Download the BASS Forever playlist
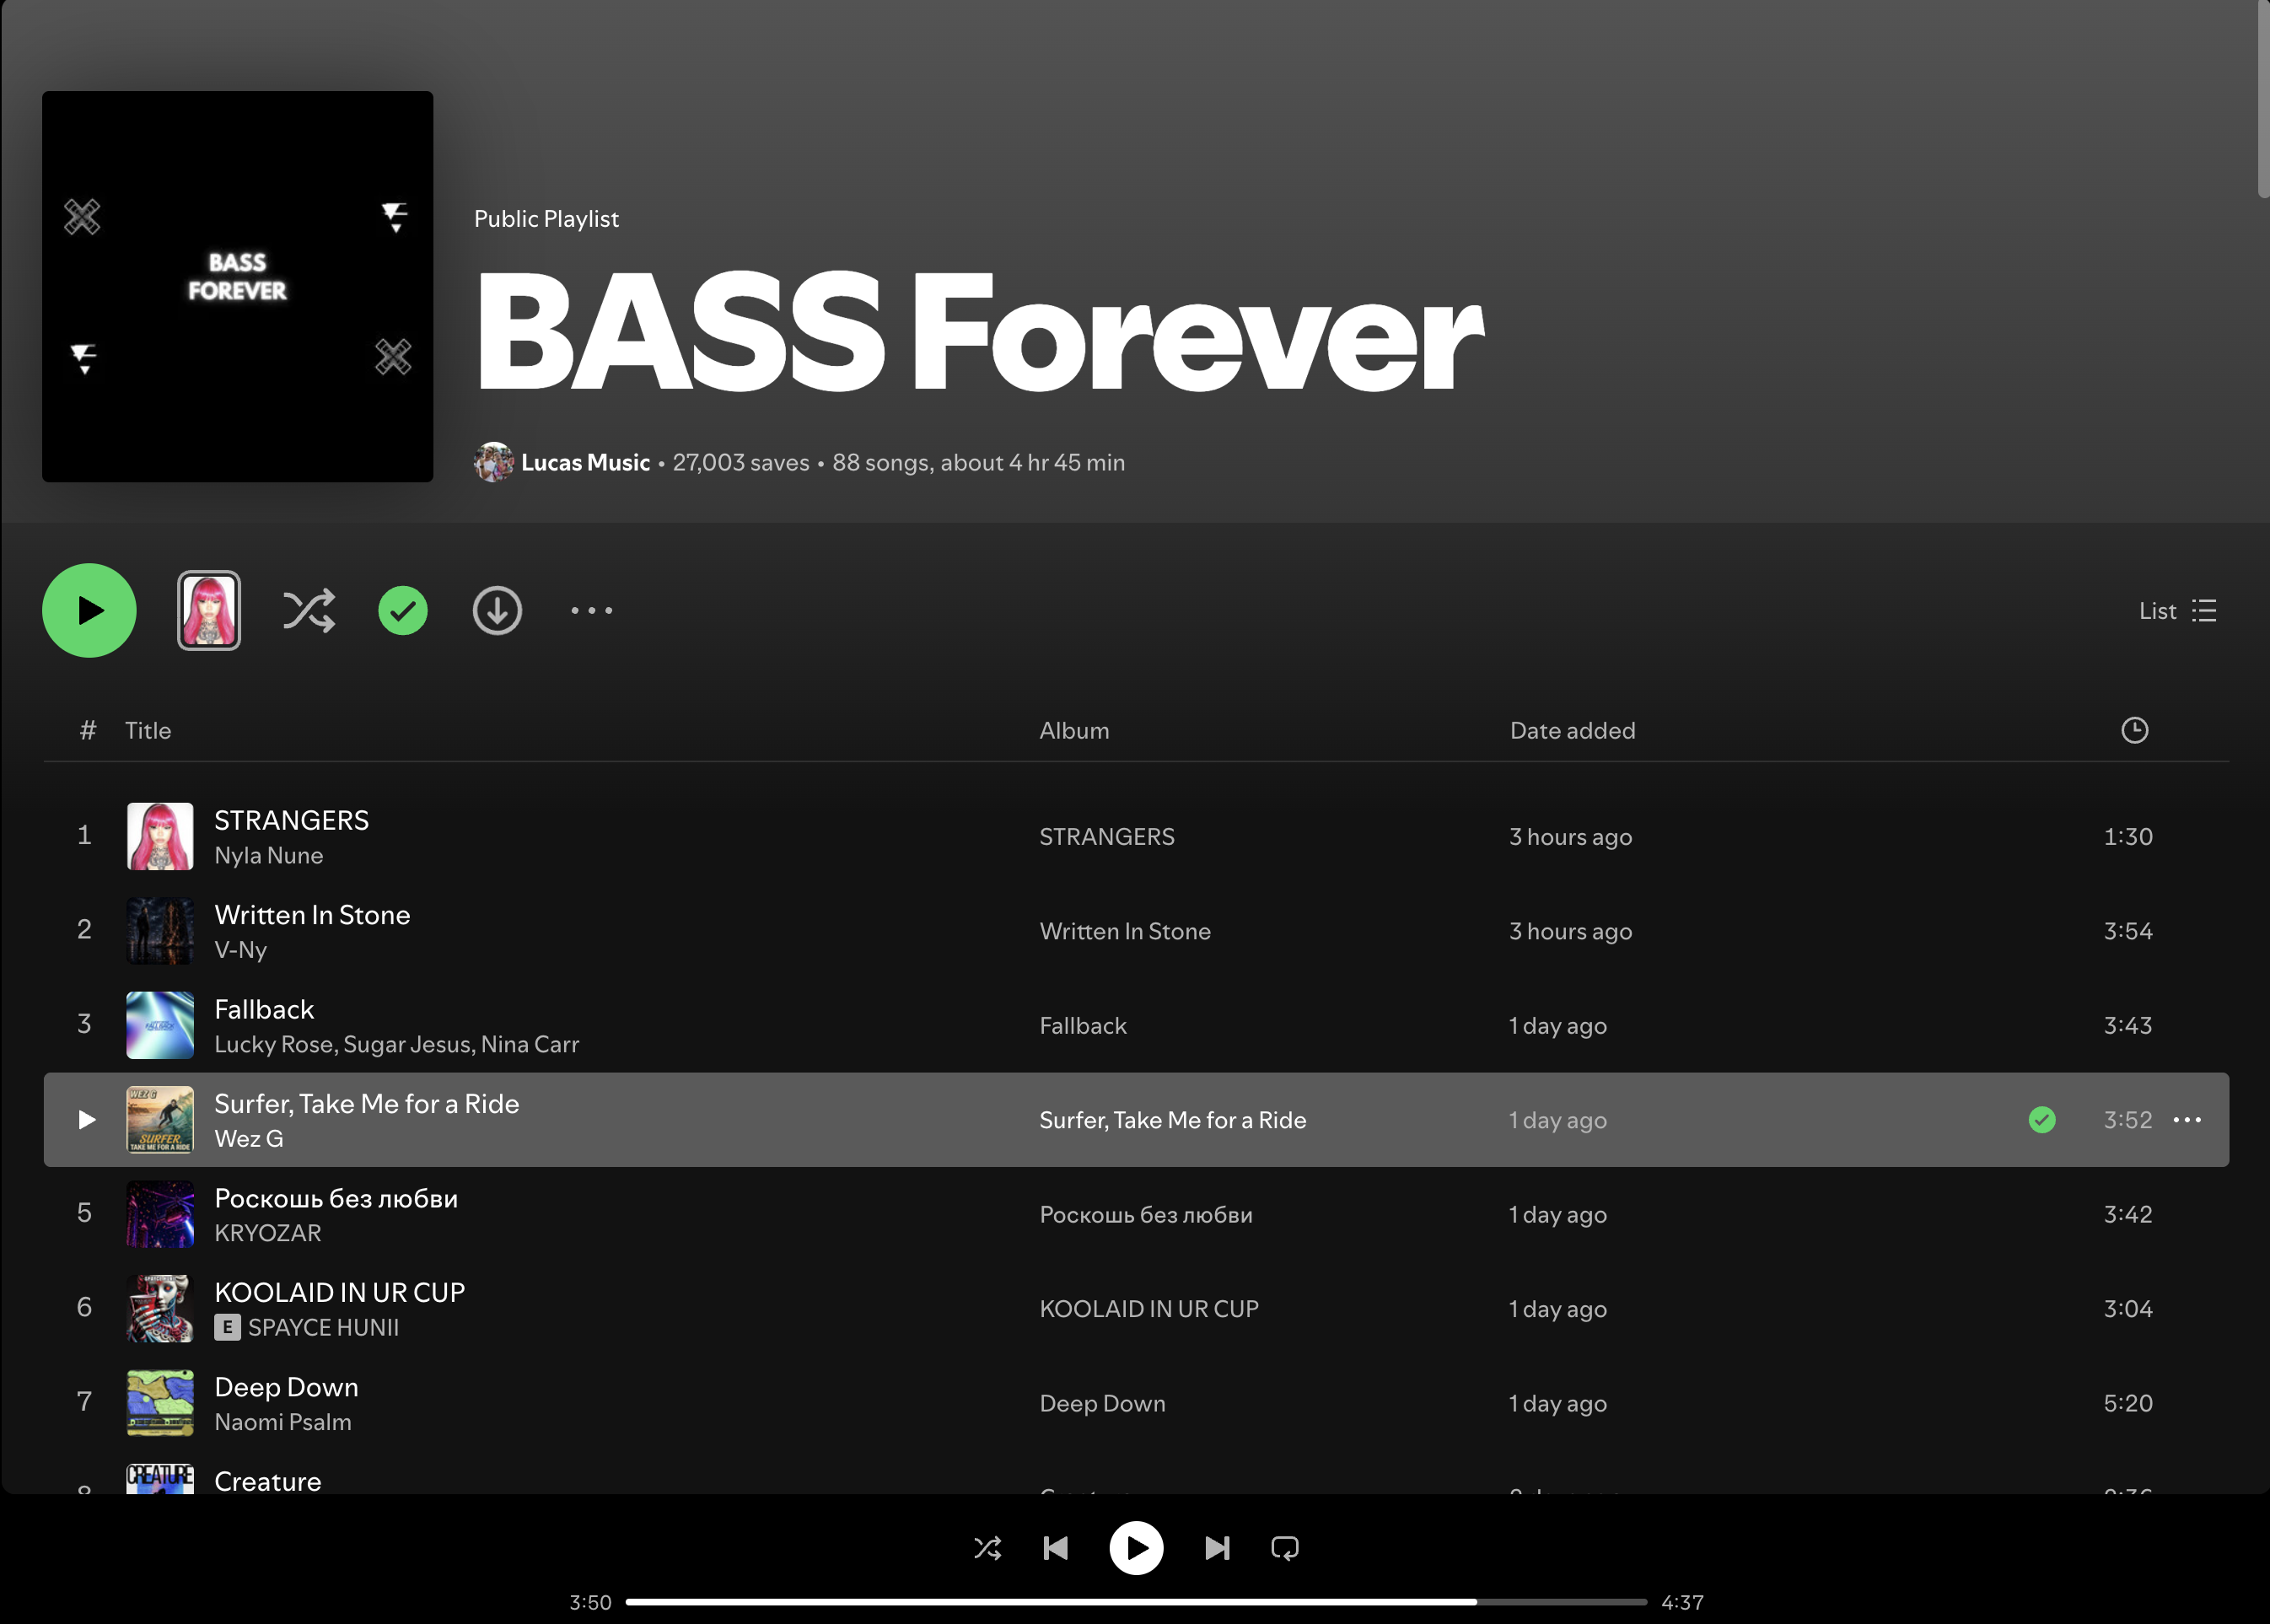 [x=497, y=610]
